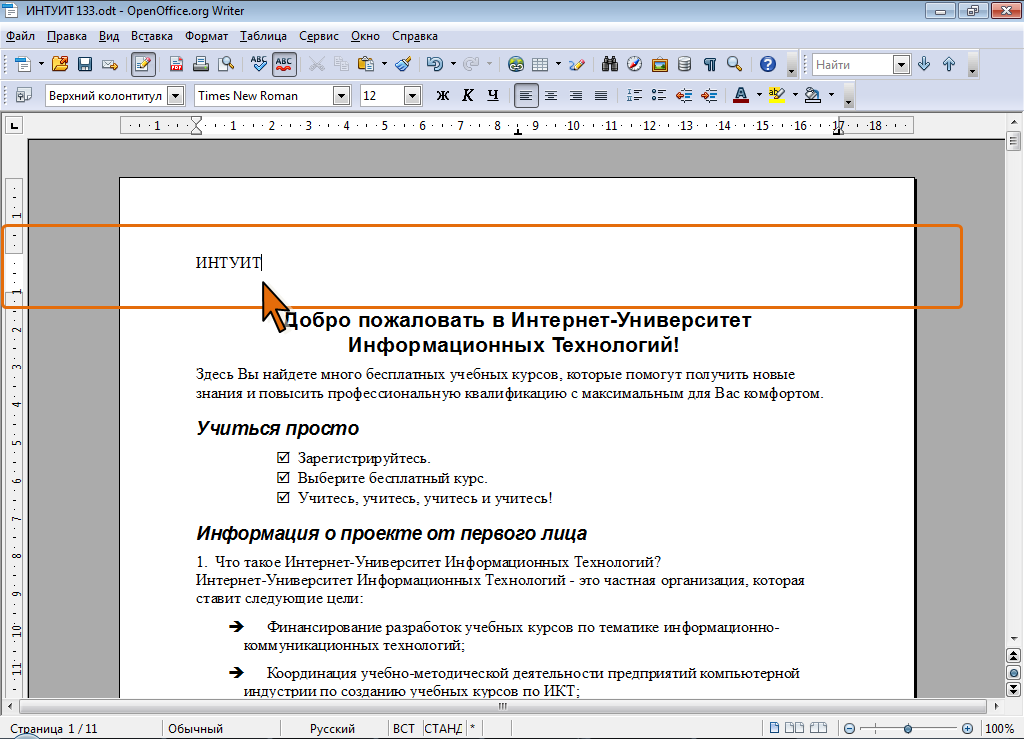This screenshot has height=739, width=1024.
Task: Open the Вид menu
Action: click(x=109, y=36)
